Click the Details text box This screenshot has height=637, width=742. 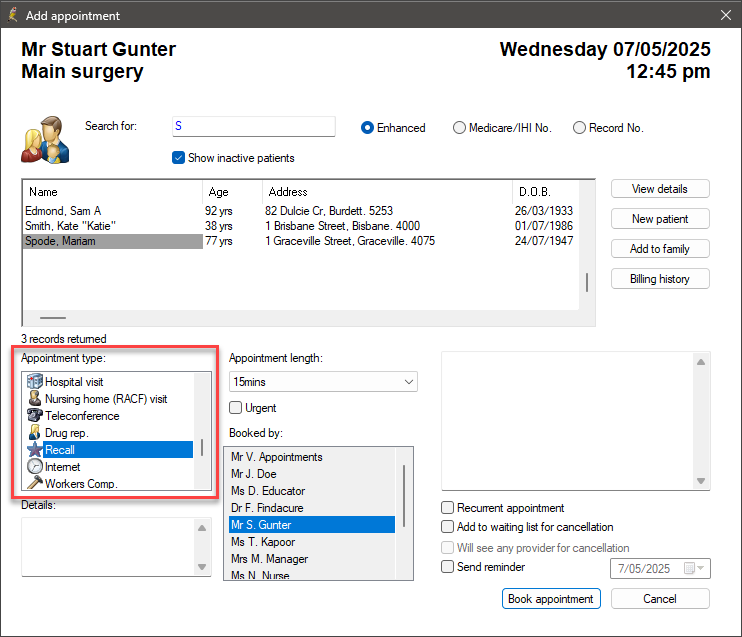point(108,547)
